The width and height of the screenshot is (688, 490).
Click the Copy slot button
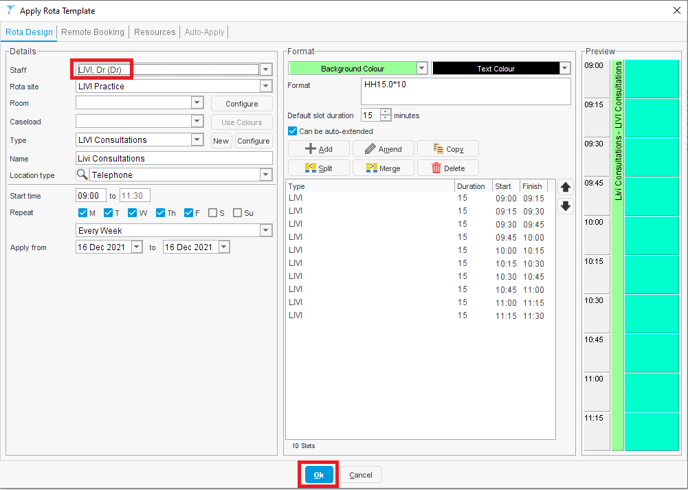click(x=447, y=149)
